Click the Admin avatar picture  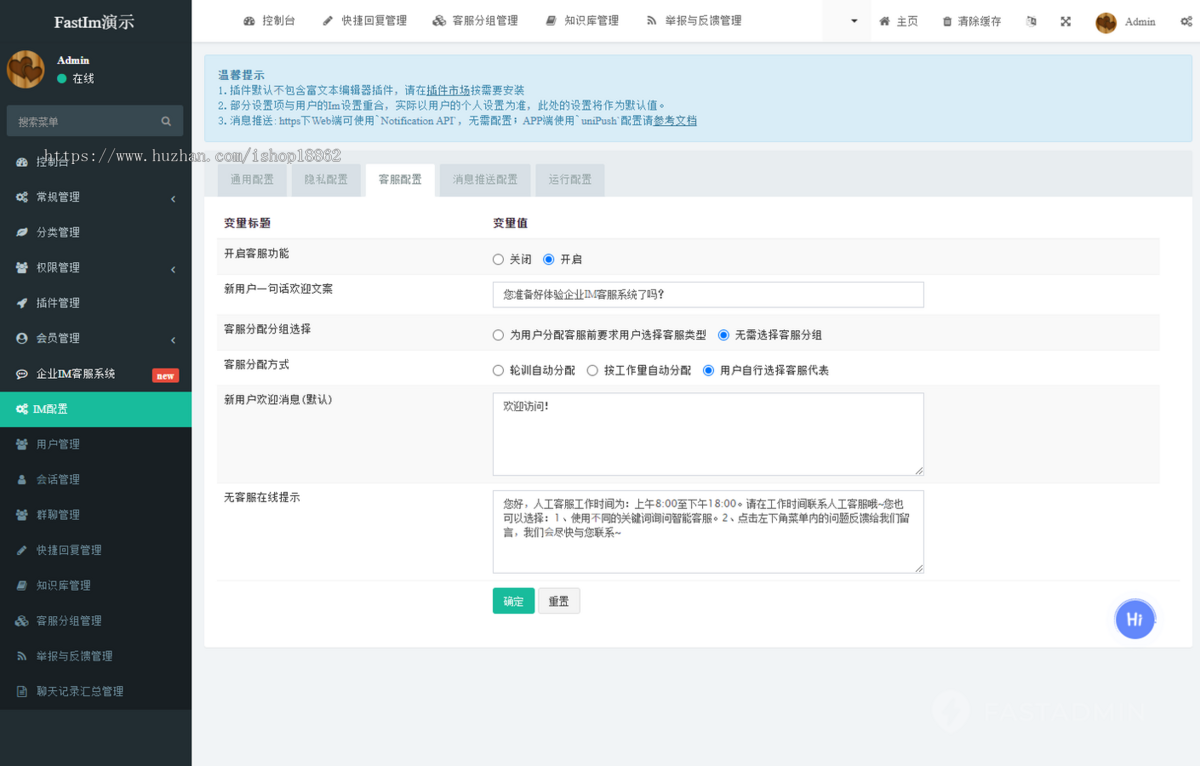click(1105, 21)
